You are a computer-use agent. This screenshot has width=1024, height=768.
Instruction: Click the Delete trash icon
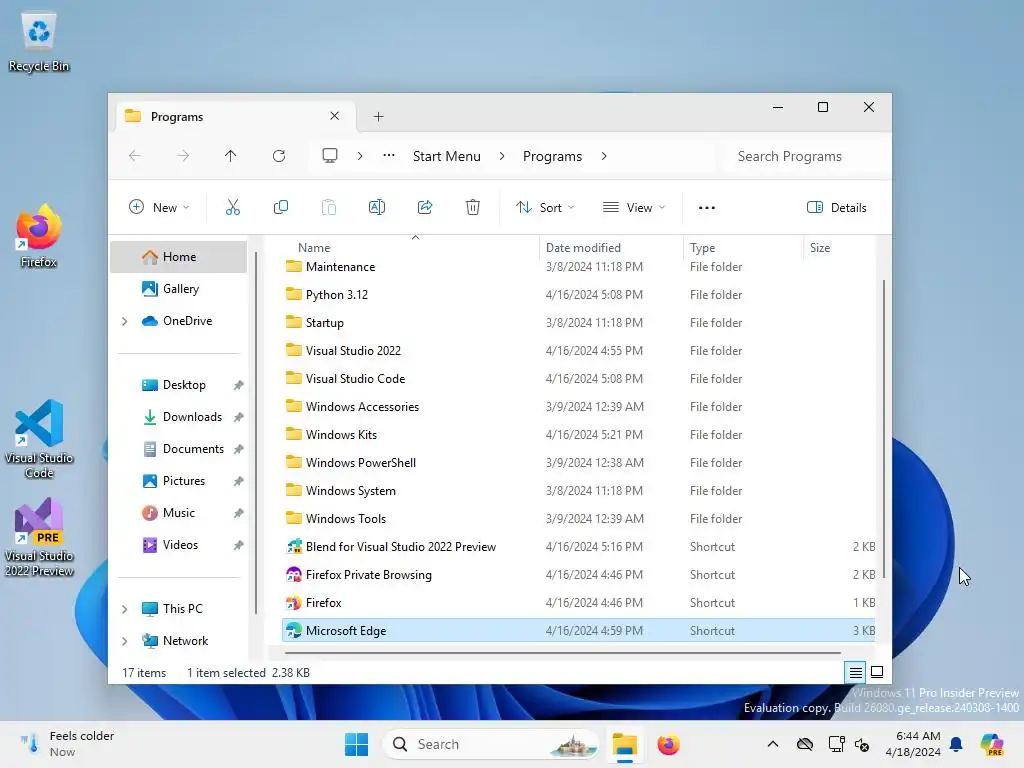coord(473,207)
